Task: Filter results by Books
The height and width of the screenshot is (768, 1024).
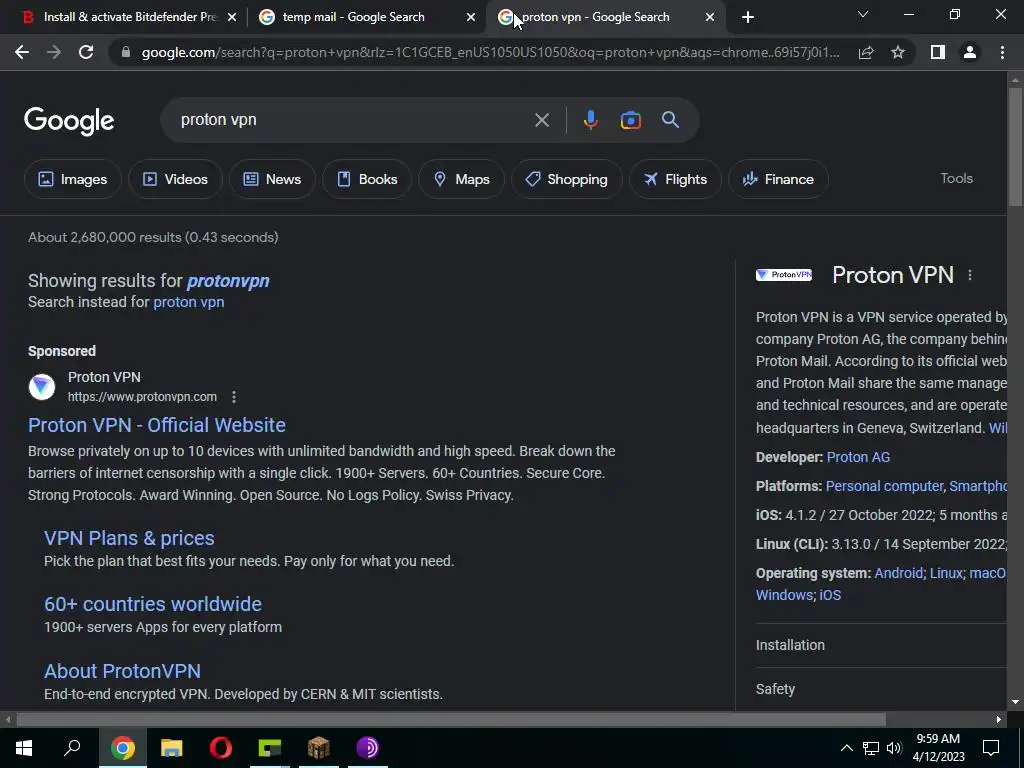Action: (367, 179)
